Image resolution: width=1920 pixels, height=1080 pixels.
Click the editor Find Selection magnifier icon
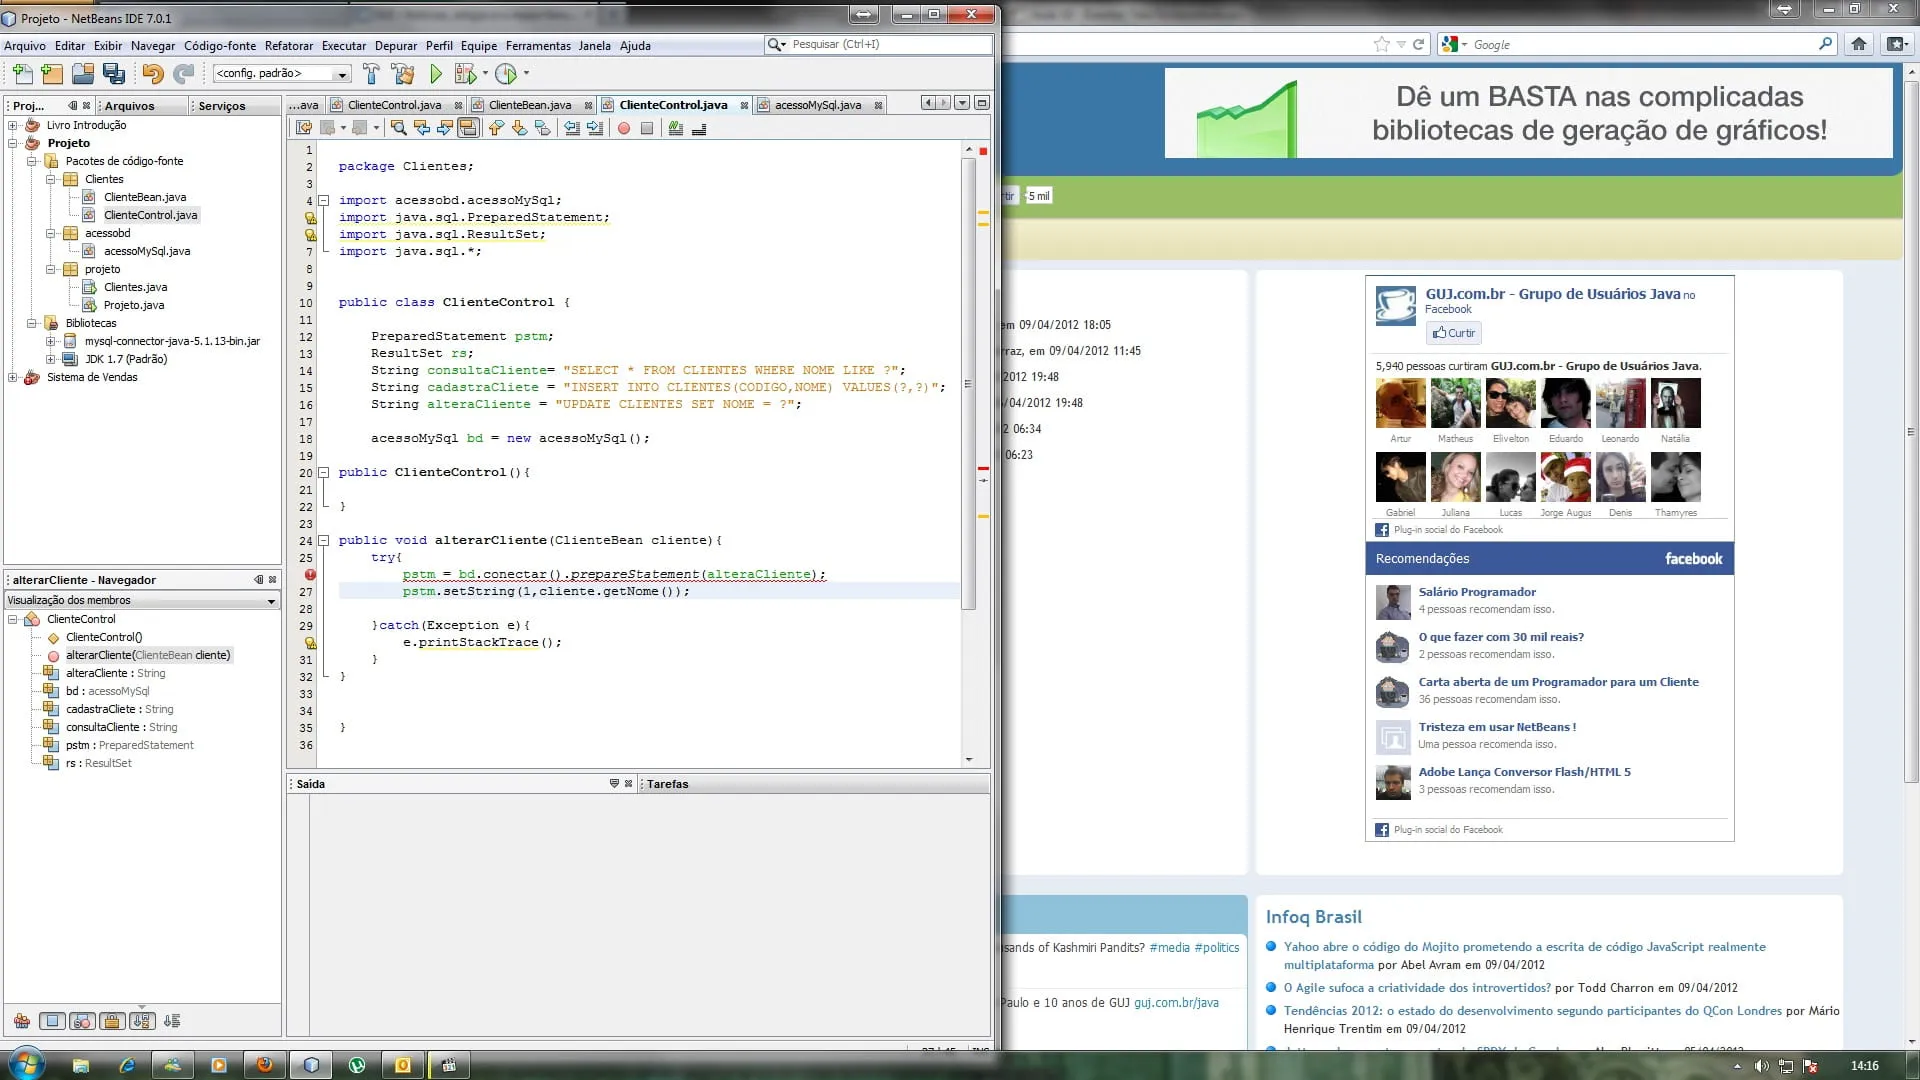pos(398,128)
